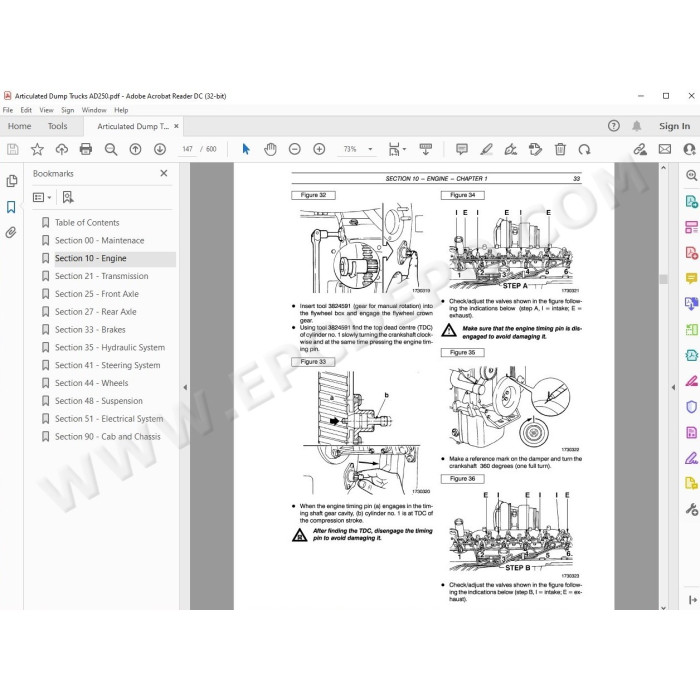Open the sign document tool

tap(511, 149)
